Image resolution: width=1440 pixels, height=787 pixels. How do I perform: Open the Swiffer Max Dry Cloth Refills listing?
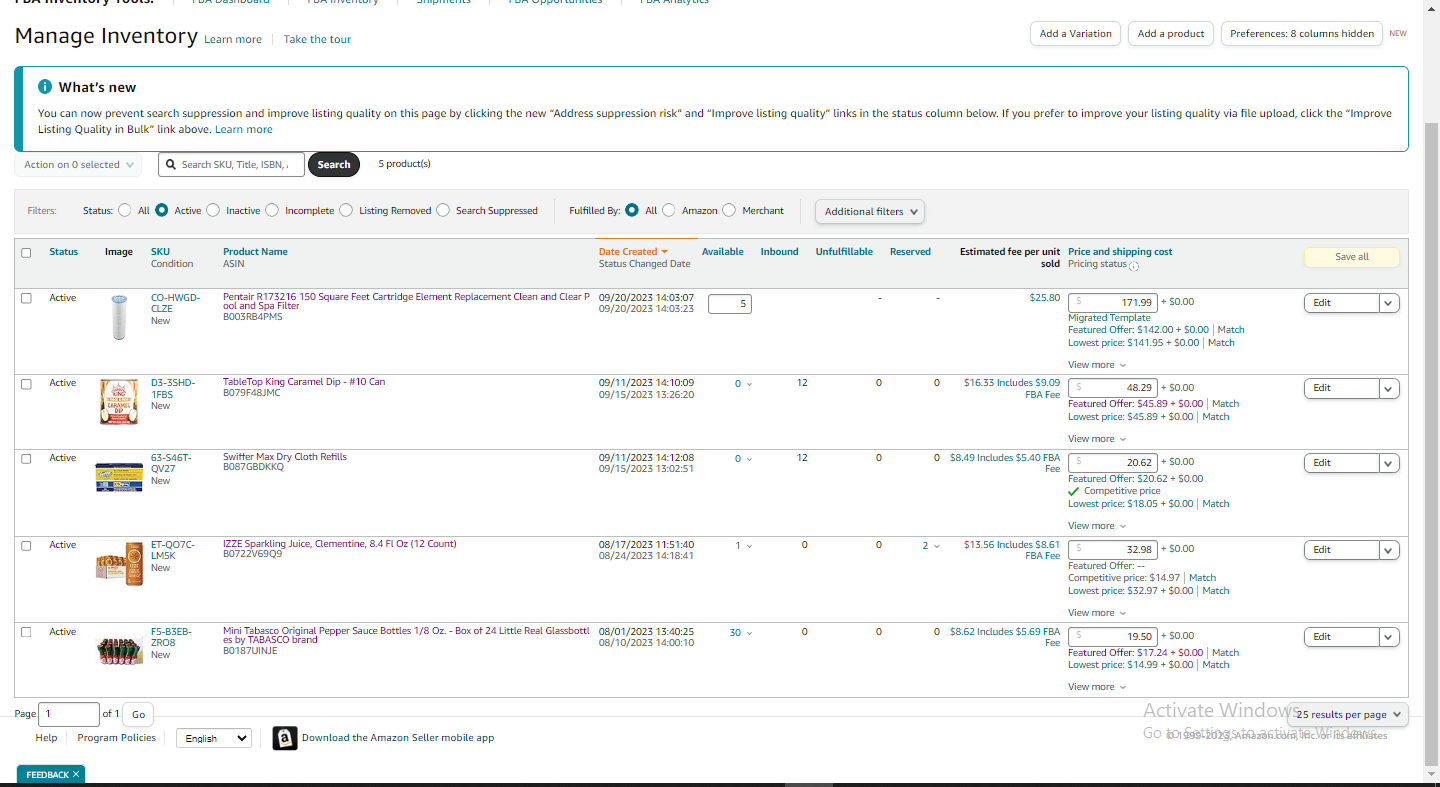coord(285,457)
